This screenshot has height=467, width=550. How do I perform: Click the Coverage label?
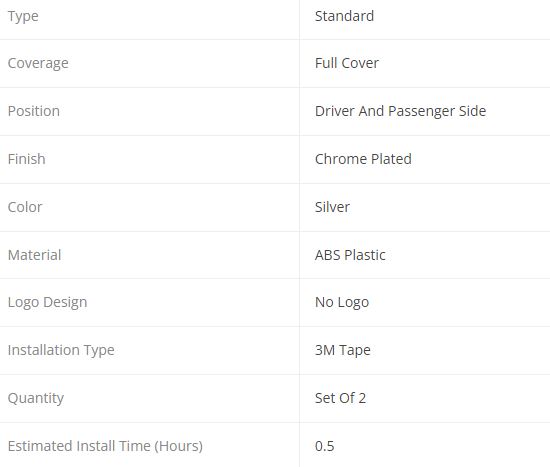click(x=38, y=64)
